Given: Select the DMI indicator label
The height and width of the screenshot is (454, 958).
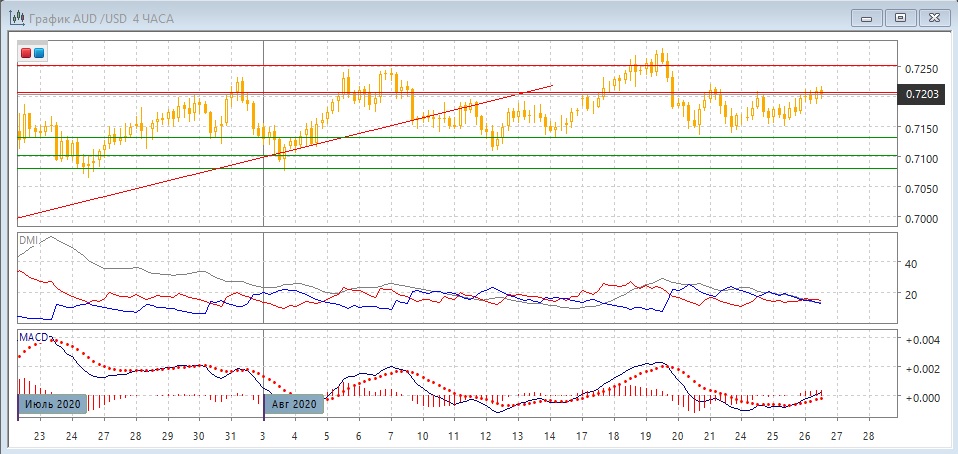Looking at the screenshot, I should click(x=28, y=240).
